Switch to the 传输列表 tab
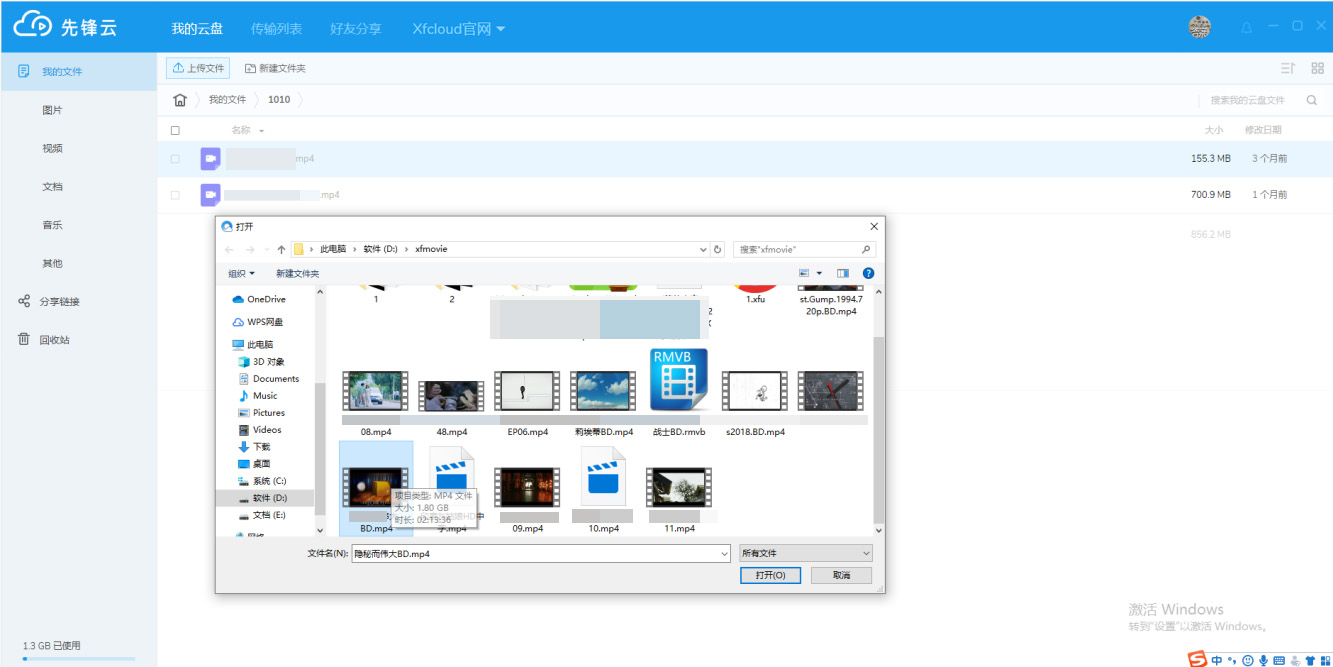The height and width of the screenshot is (667, 1333). click(x=276, y=29)
